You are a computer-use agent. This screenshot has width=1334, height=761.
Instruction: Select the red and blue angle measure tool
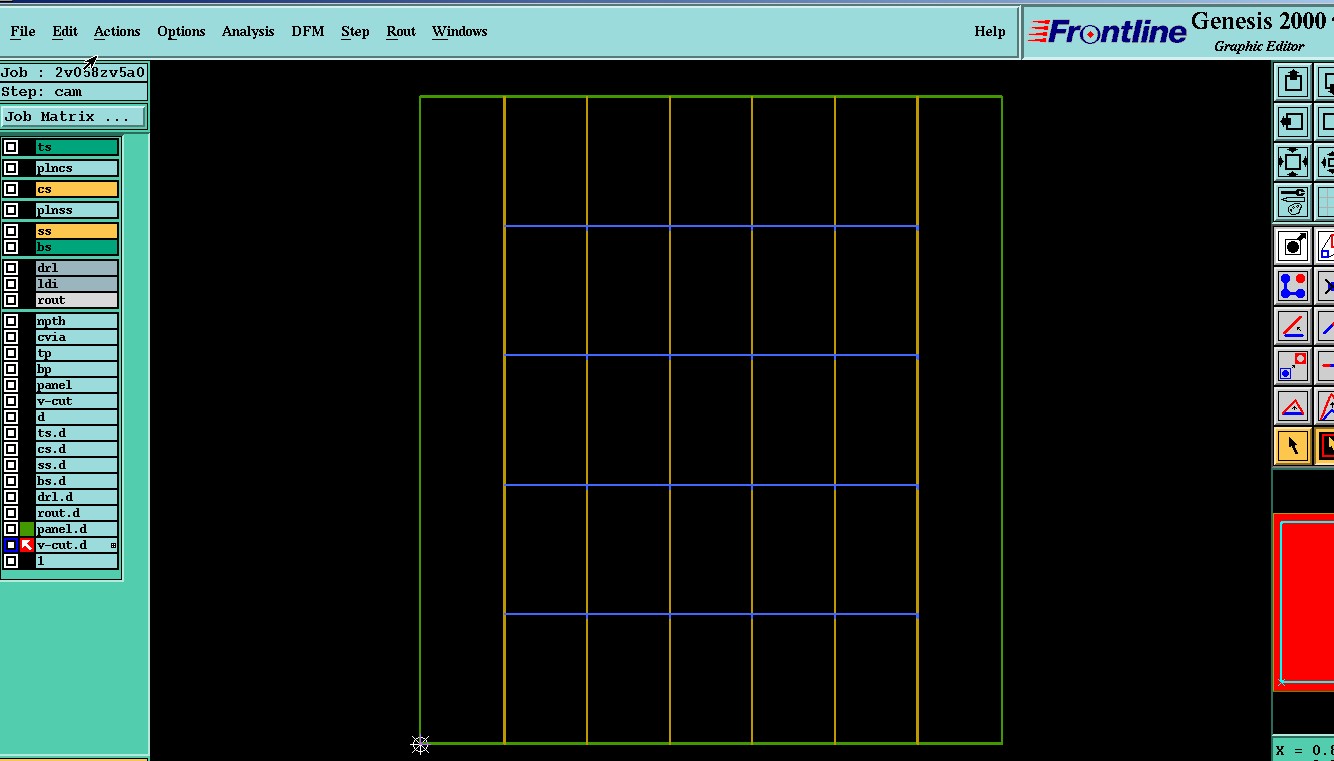(1293, 326)
